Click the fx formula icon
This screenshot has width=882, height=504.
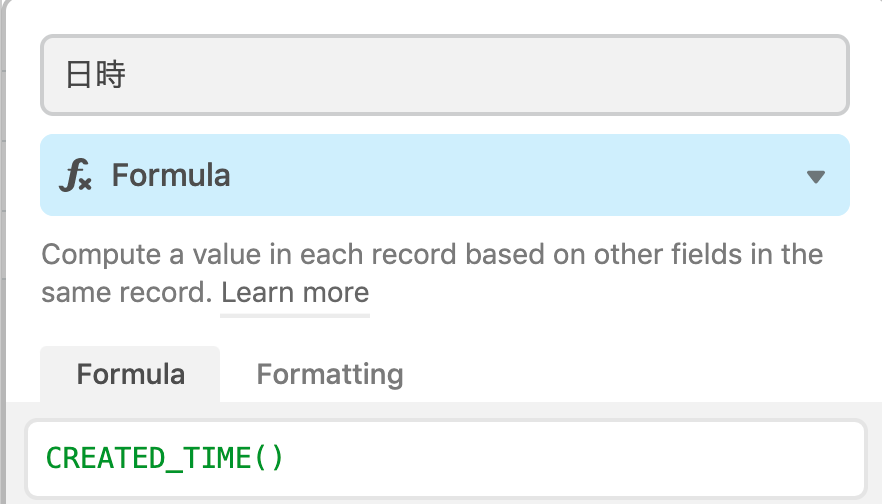coord(76,176)
